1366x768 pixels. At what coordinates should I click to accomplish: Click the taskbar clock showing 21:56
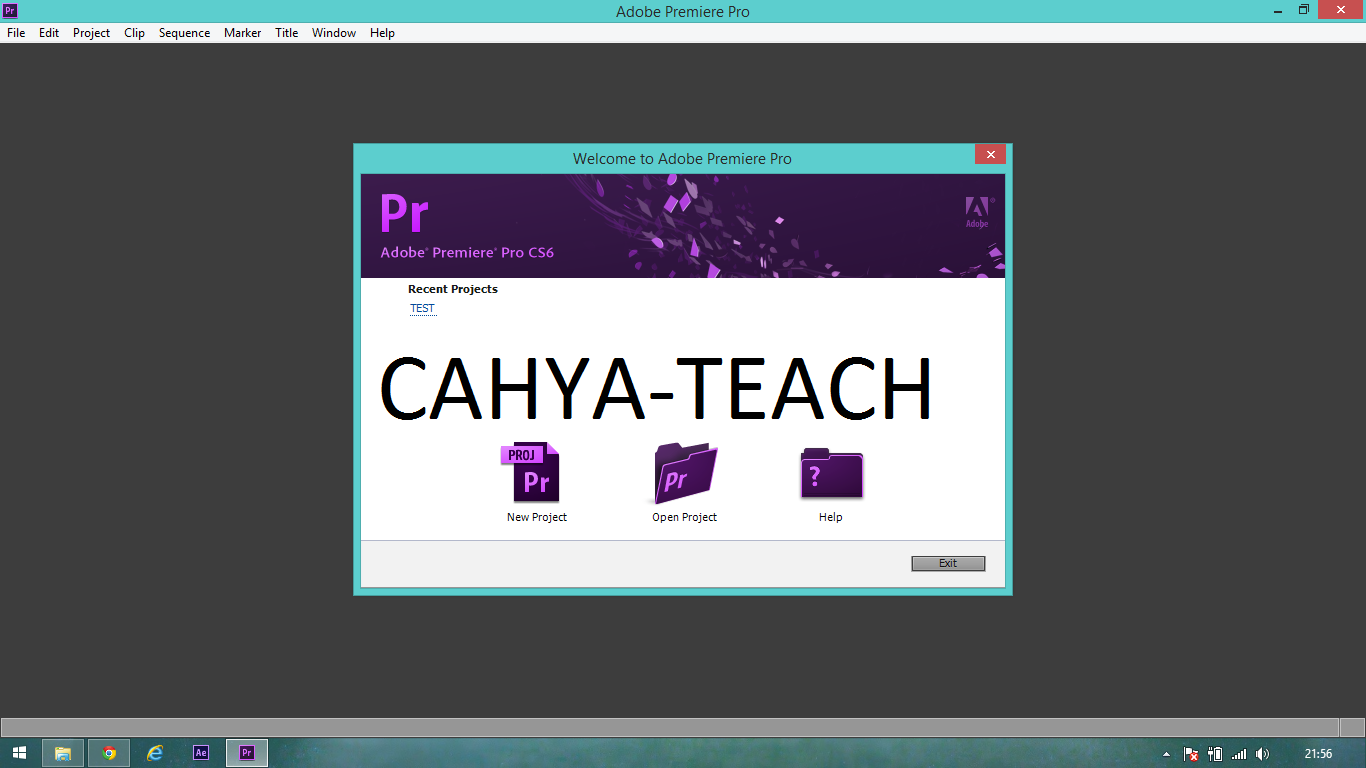(x=1319, y=754)
